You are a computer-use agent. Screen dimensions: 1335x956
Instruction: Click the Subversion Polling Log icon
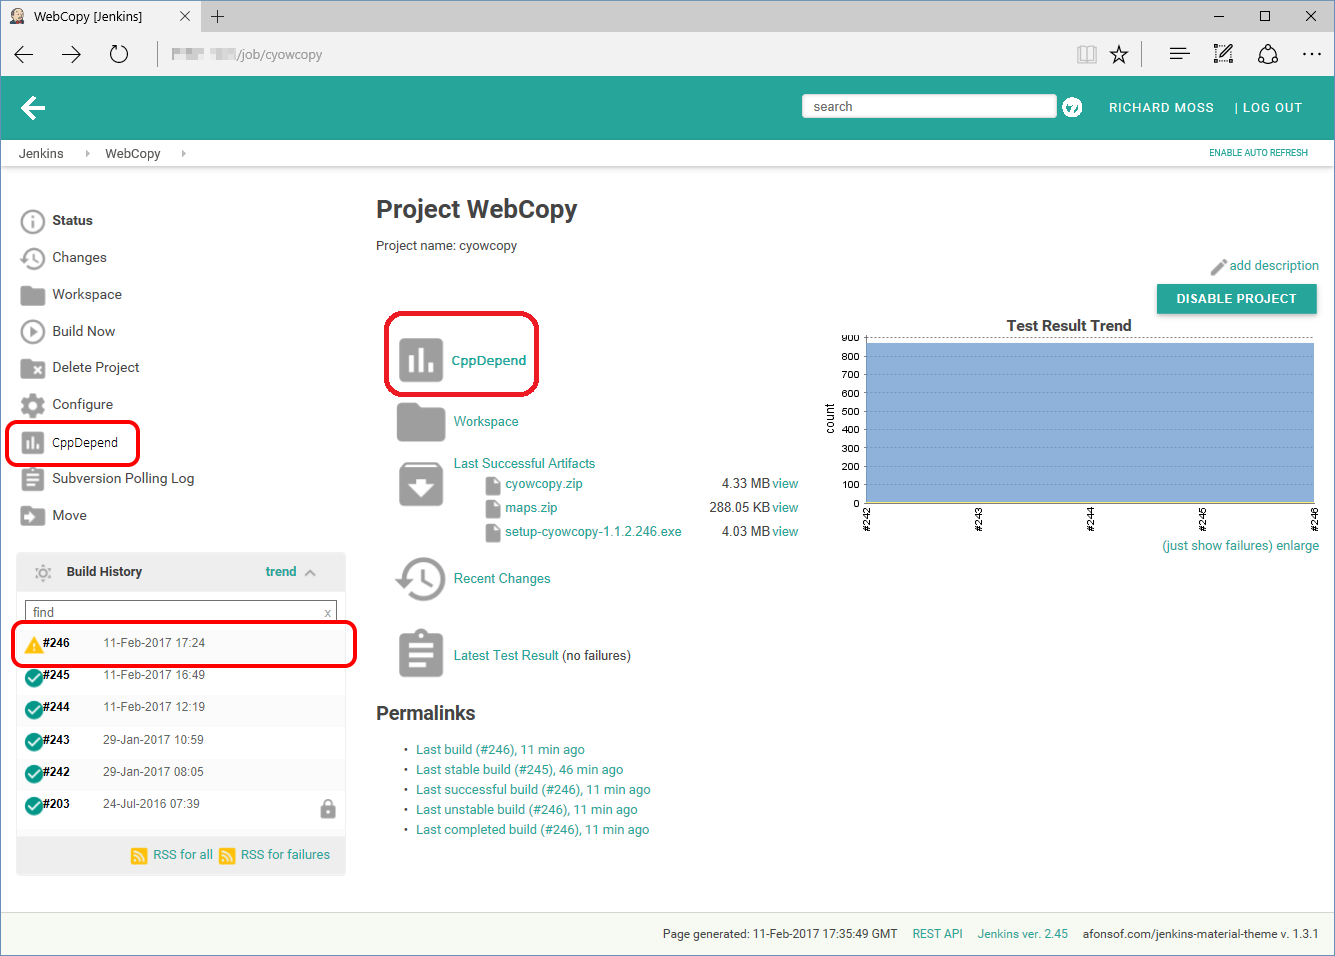coord(33,479)
